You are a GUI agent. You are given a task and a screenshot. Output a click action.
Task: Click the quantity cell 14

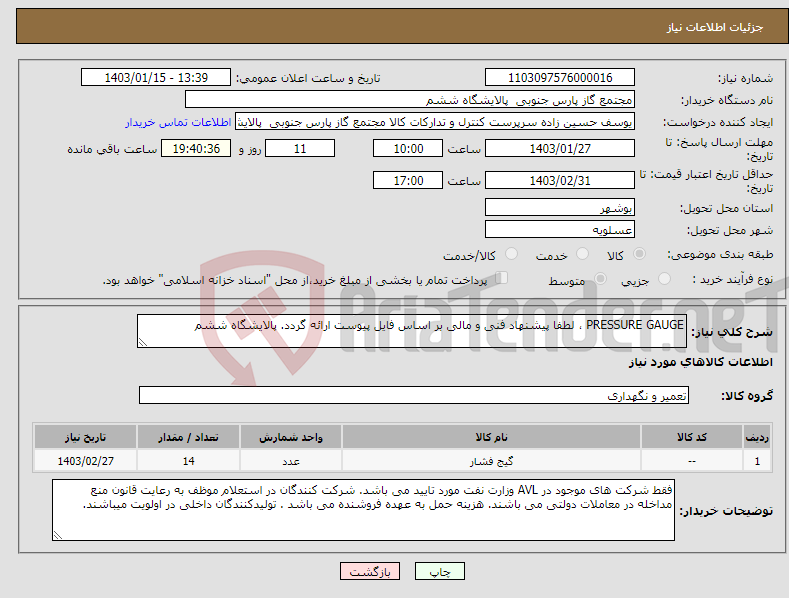click(188, 461)
